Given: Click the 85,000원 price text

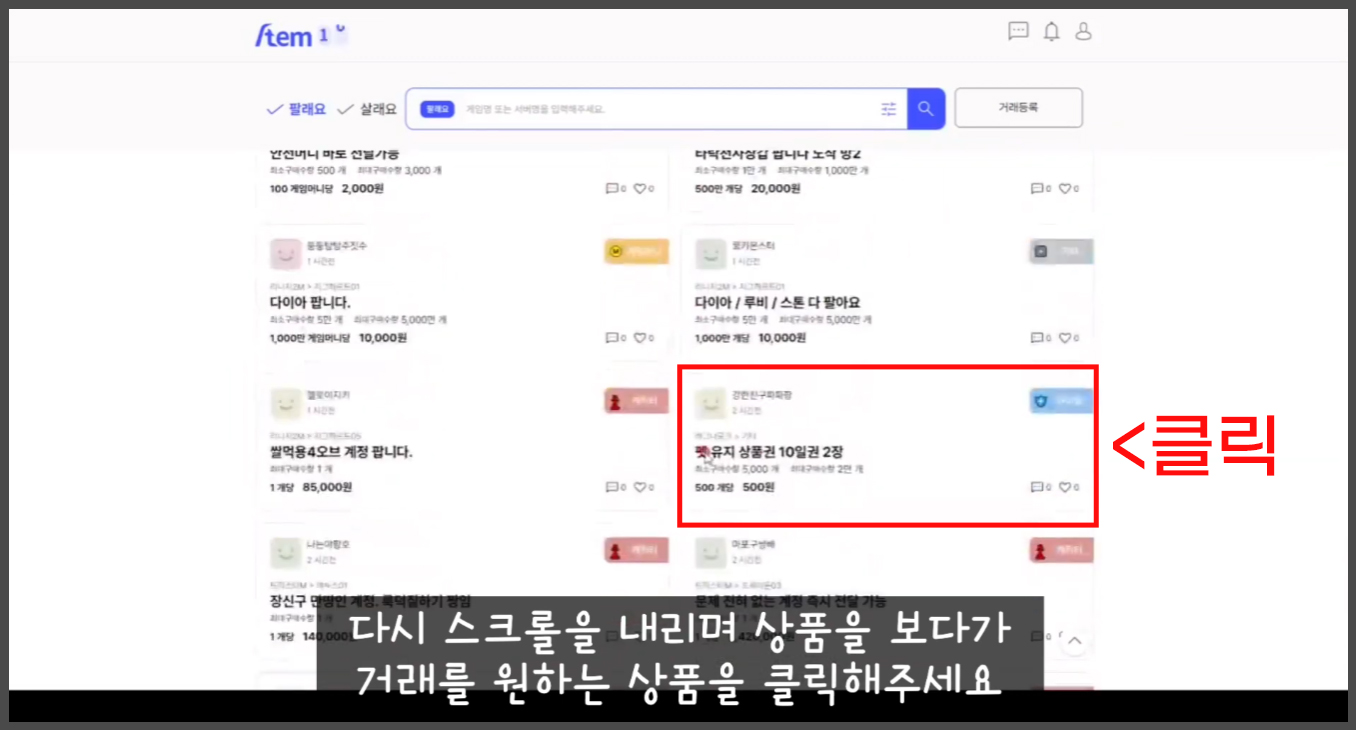Looking at the screenshot, I should click(x=327, y=488).
